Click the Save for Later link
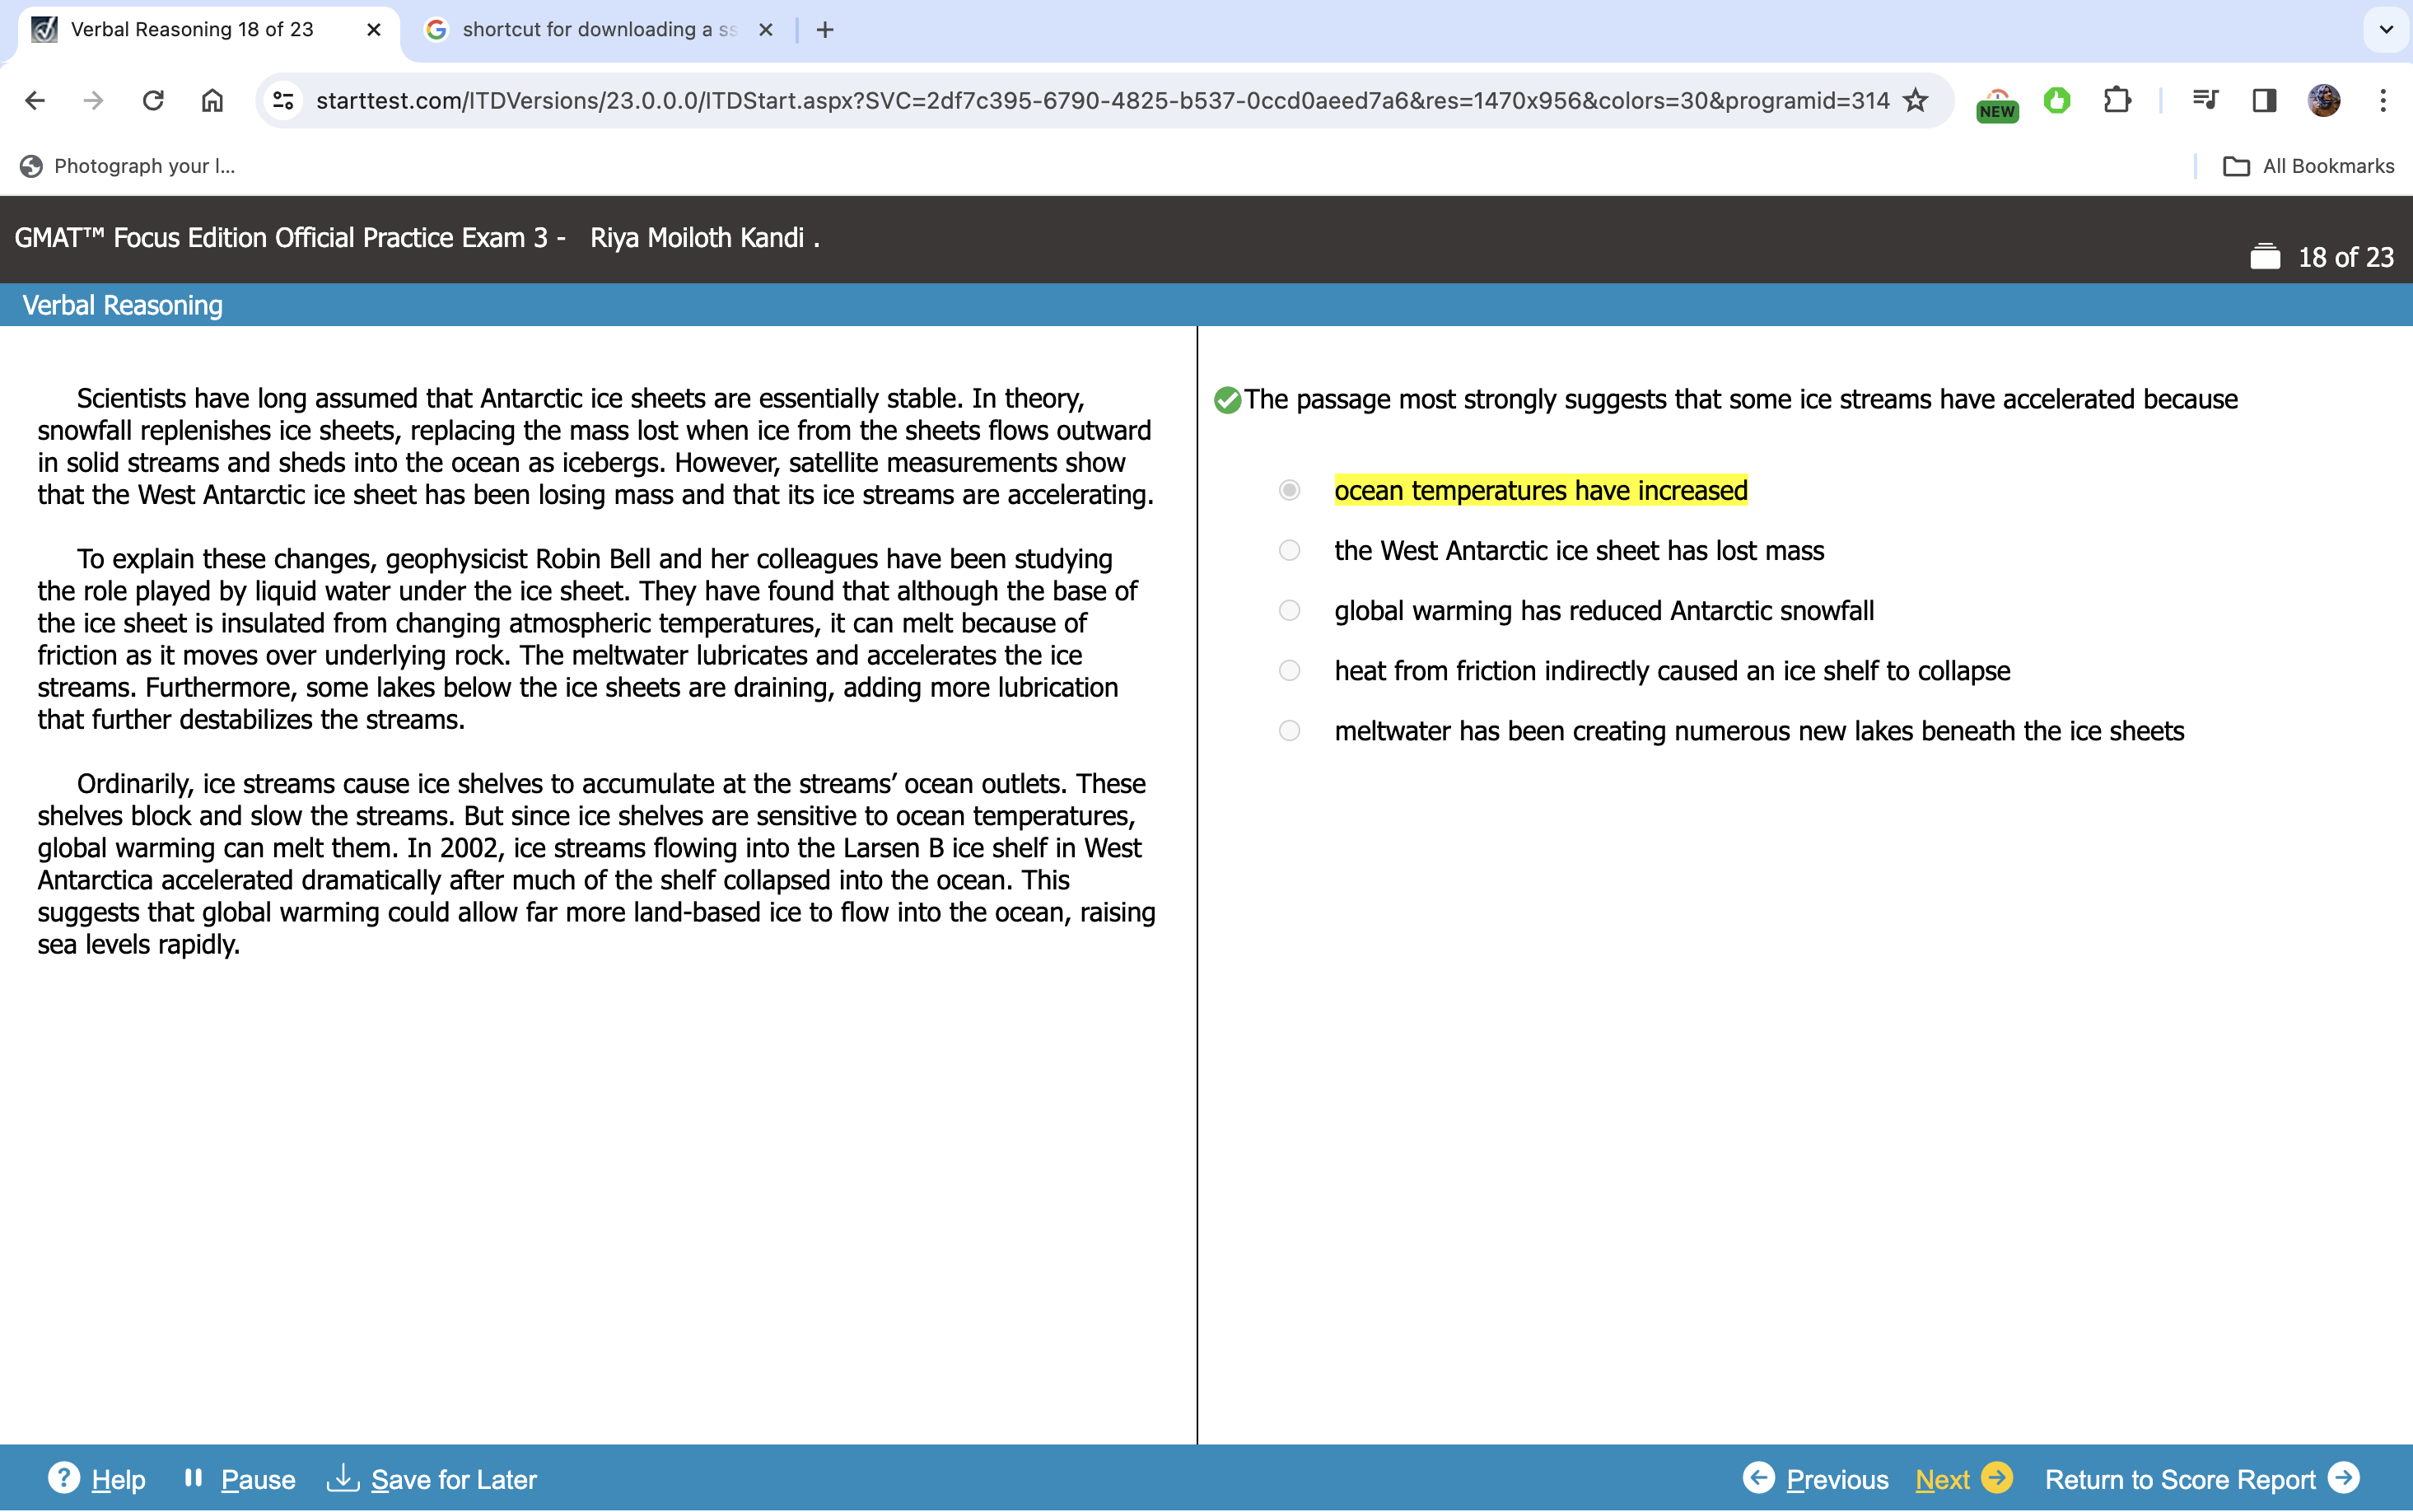 click(453, 1479)
